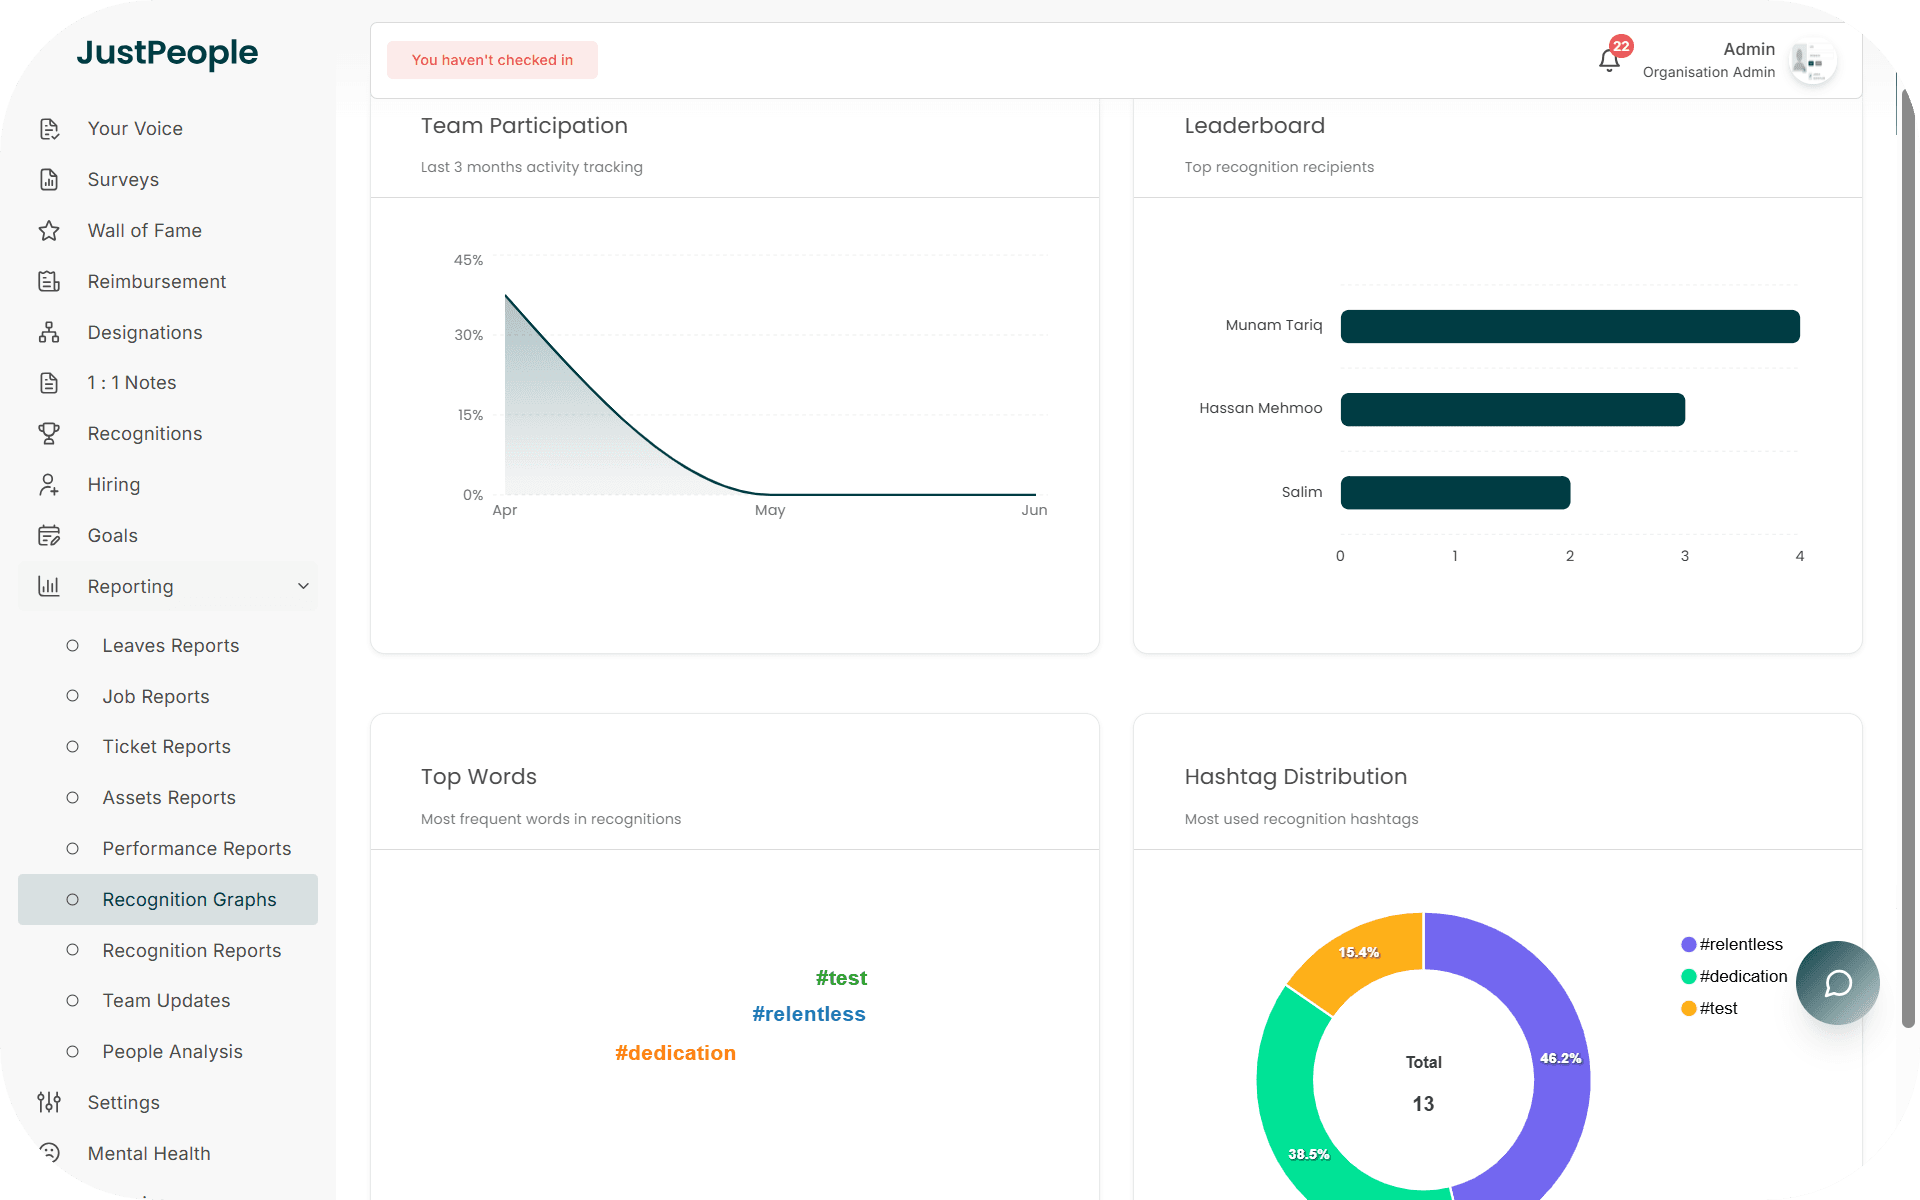Click the #dedication word in Top Words

(675, 1053)
